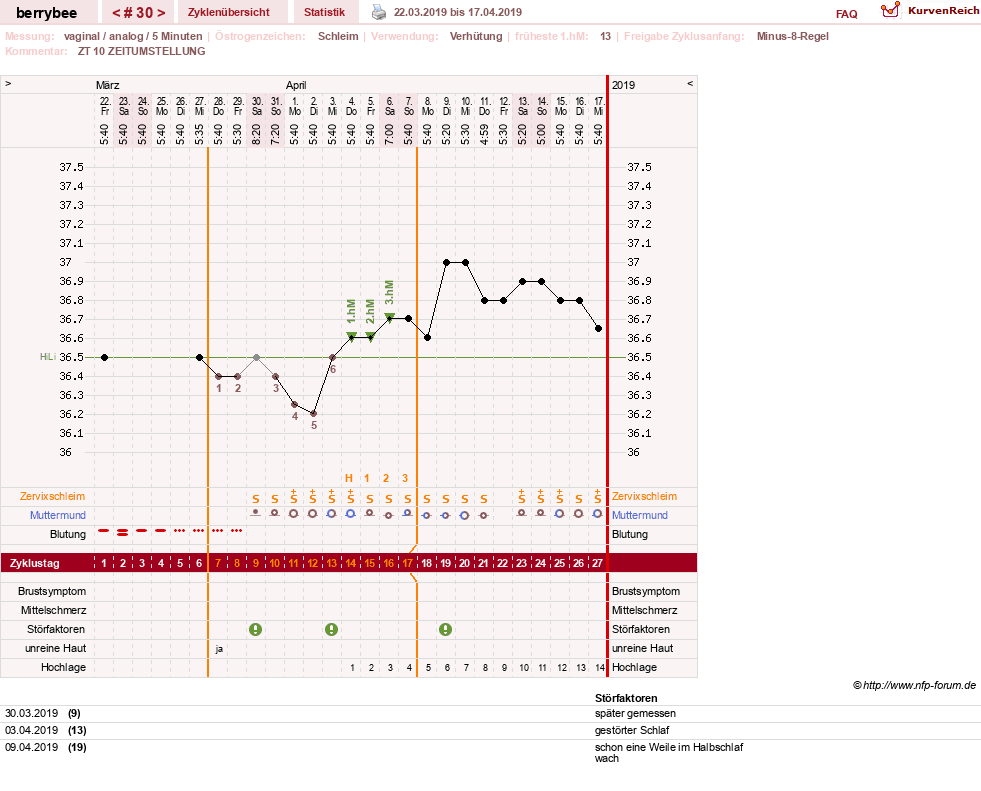Expand chart with left arrow toggle
Image resolution: width=981 pixels, height=791 pixels.
point(8,83)
